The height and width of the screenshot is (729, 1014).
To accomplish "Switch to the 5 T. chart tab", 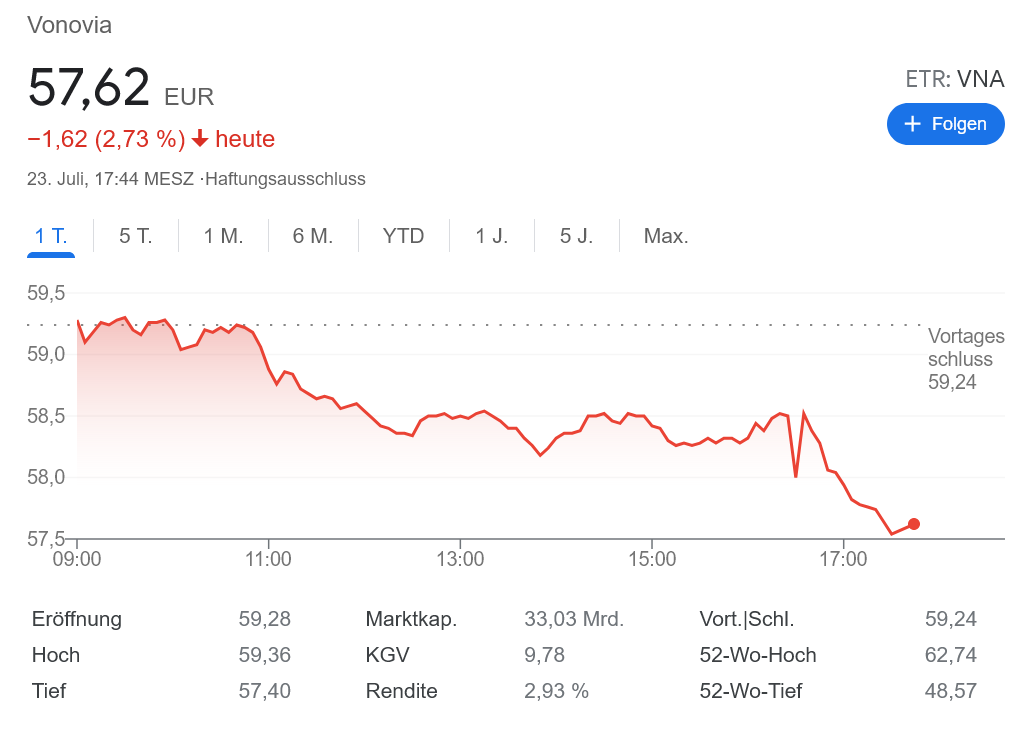I will pyautogui.click(x=135, y=236).
